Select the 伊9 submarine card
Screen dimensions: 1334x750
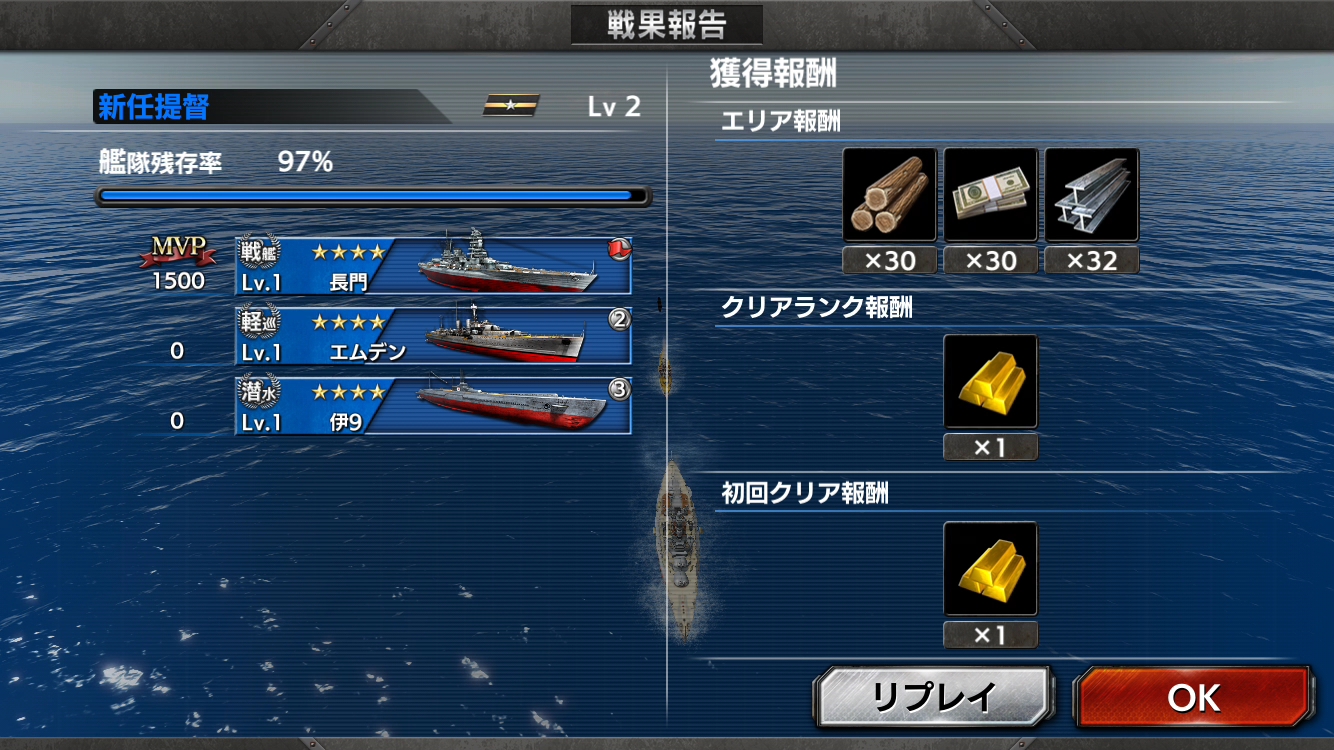(x=433, y=406)
